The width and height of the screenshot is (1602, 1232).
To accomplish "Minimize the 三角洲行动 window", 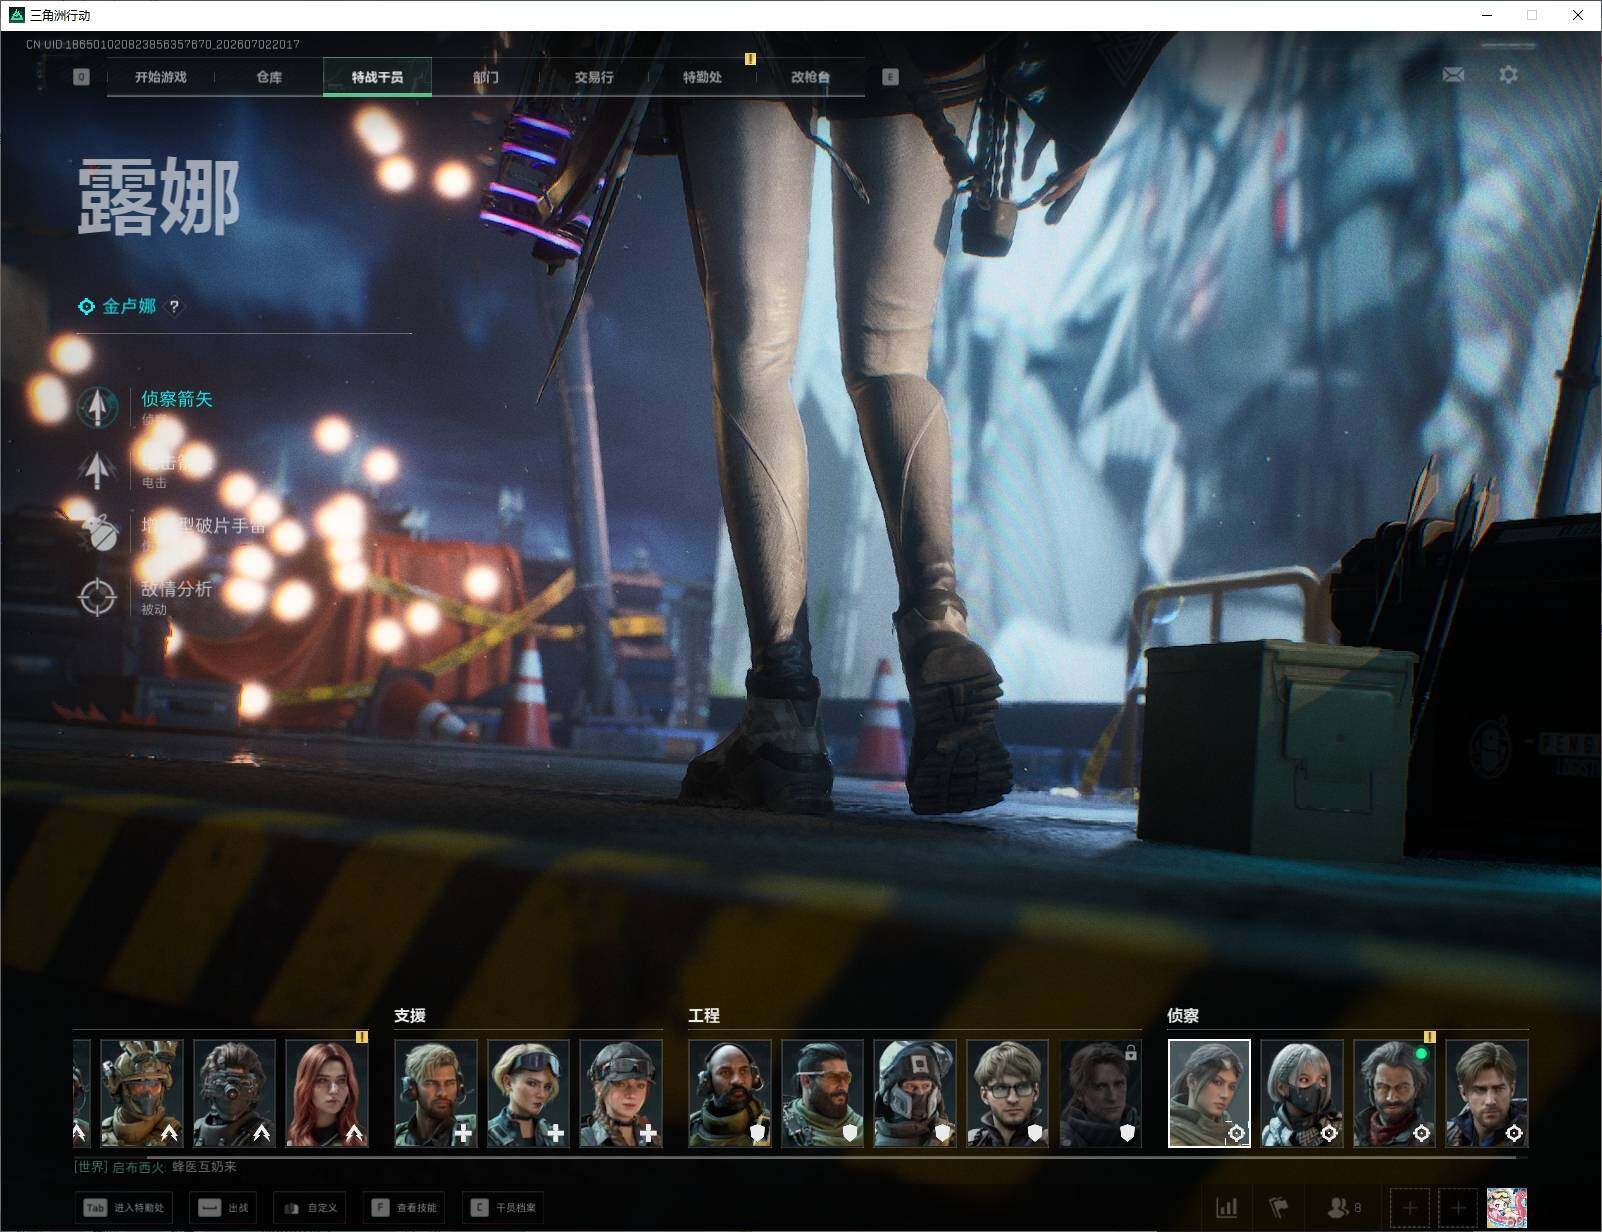I will 1486,15.
